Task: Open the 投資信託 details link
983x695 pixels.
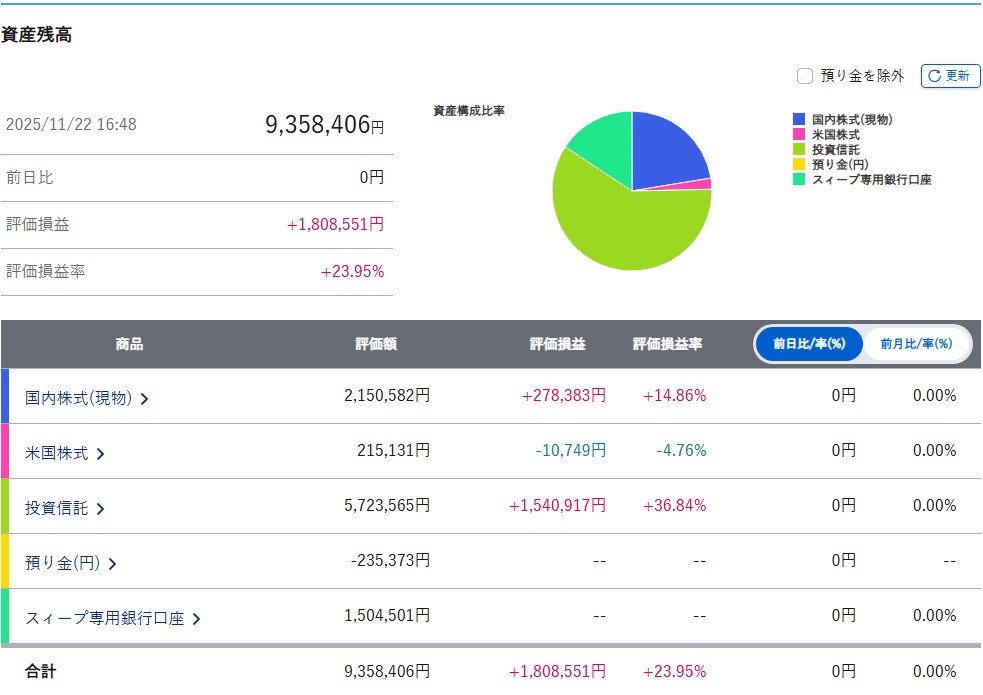Action: point(56,508)
